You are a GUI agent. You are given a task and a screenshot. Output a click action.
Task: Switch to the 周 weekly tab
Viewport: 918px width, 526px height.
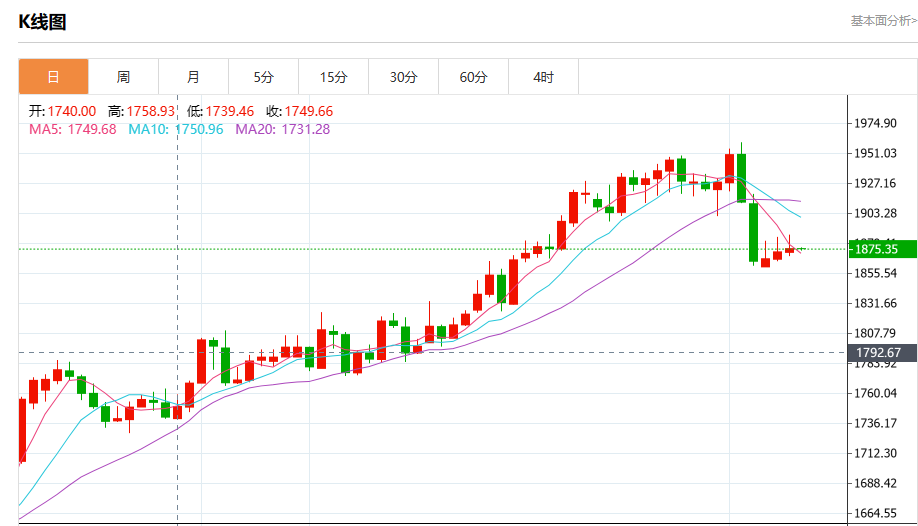[123, 77]
